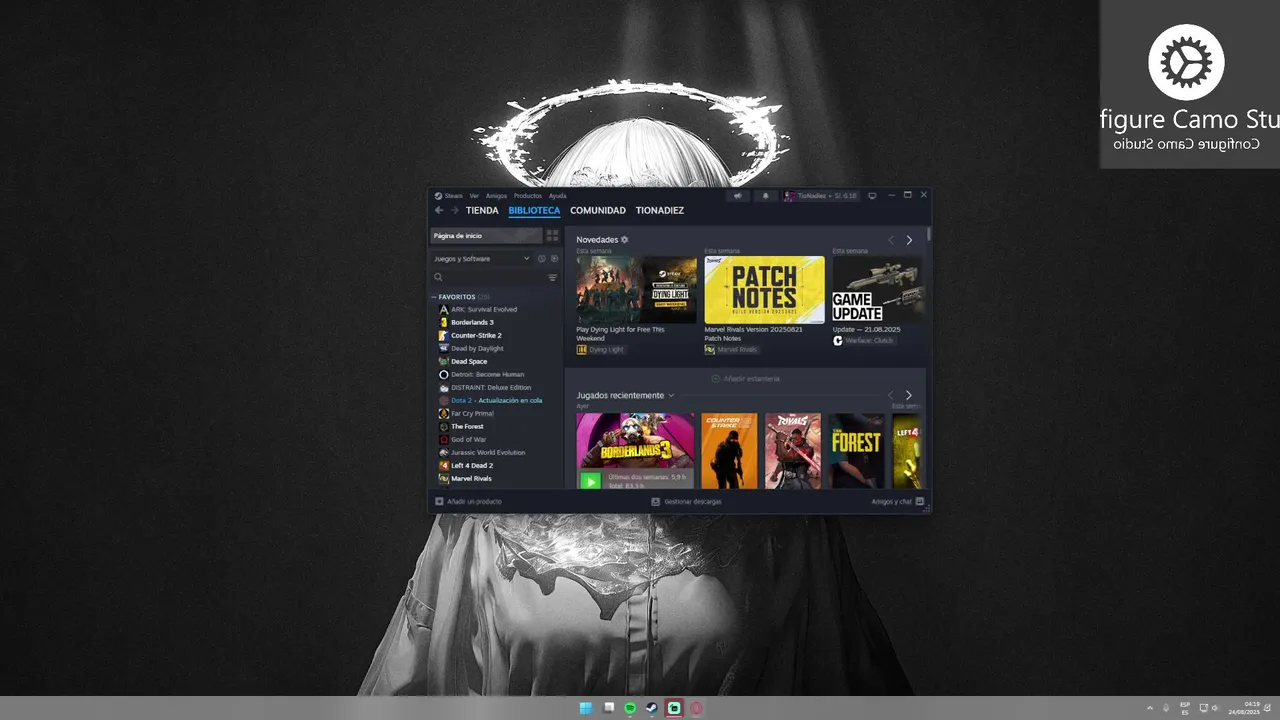
Task: Select the BIBLIOTECA tab
Action: pos(534,211)
